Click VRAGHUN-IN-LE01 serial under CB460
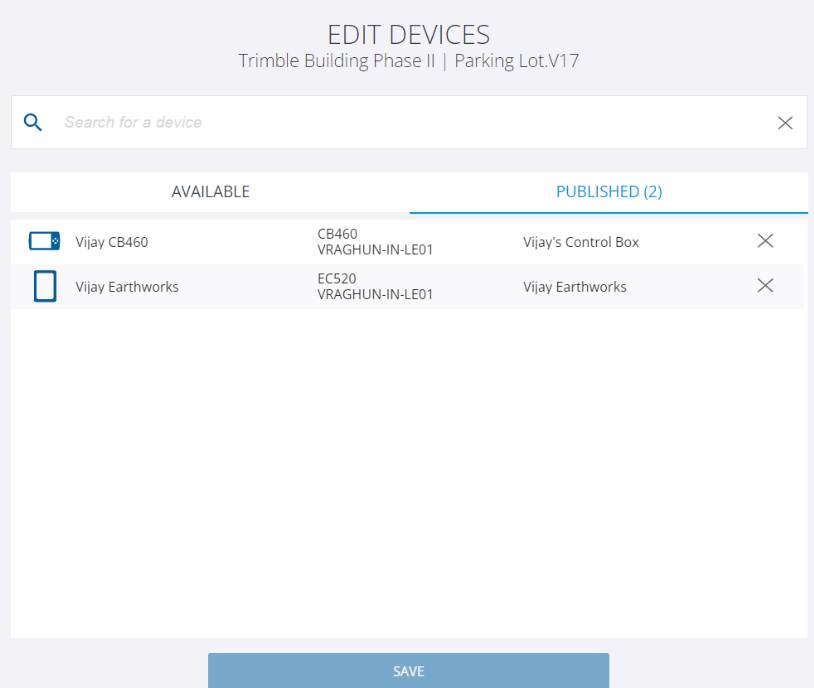Screen dimensions: 814x688 375,249
